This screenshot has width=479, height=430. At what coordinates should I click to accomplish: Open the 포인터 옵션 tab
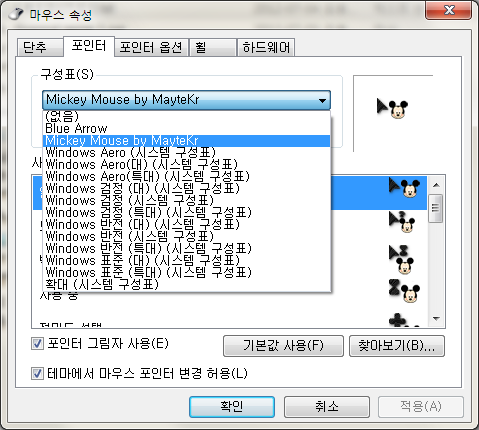[151, 47]
